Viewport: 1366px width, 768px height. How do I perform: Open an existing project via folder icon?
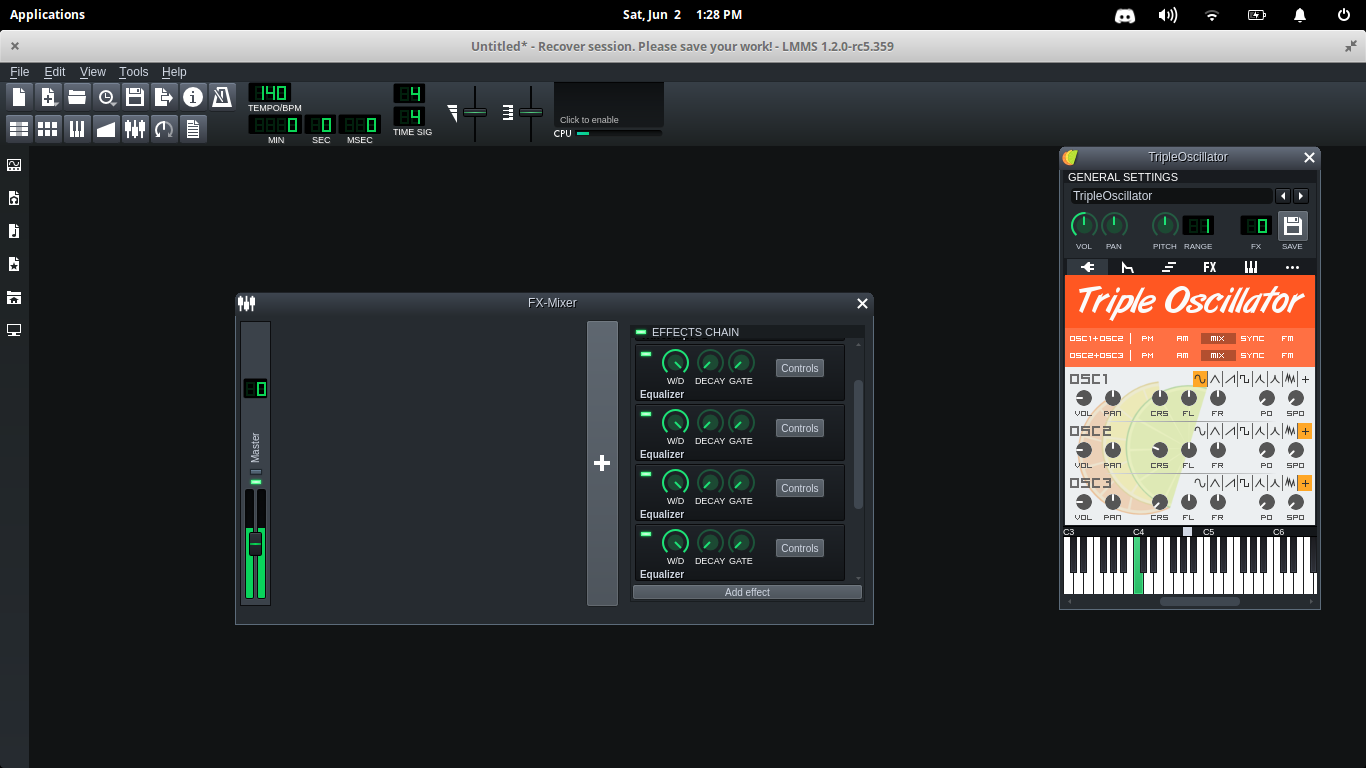click(77, 97)
